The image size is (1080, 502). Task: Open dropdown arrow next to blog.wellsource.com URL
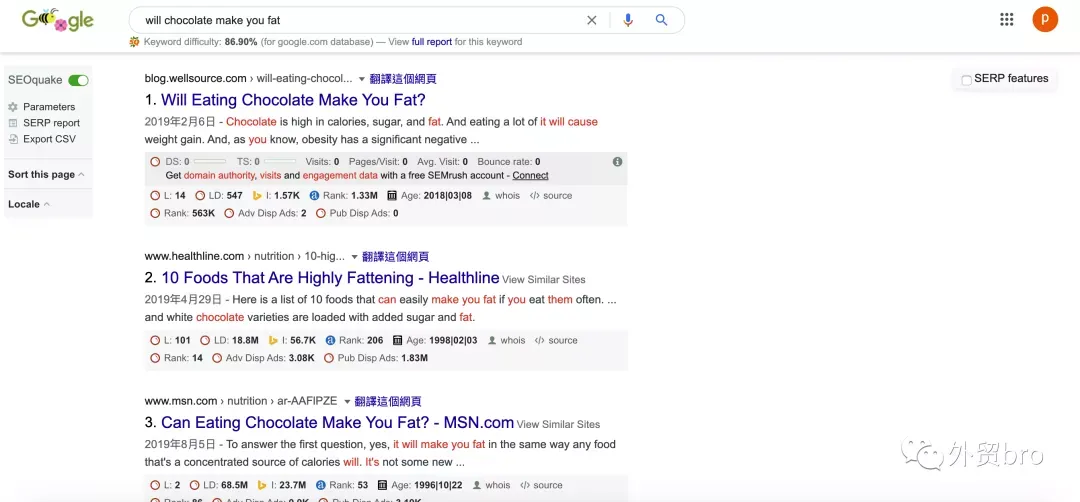(x=362, y=79)
